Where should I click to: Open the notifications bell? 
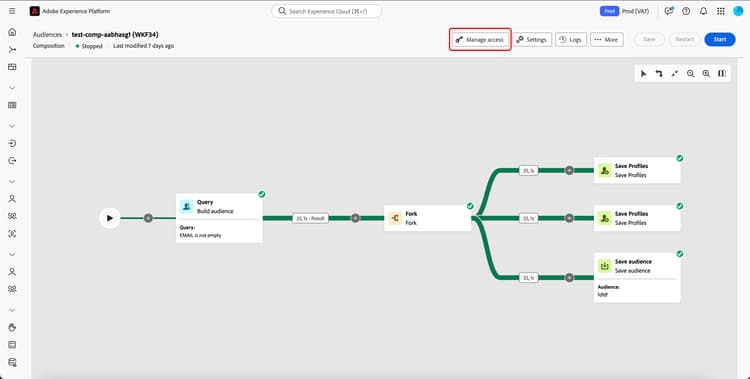pos(703,11)
